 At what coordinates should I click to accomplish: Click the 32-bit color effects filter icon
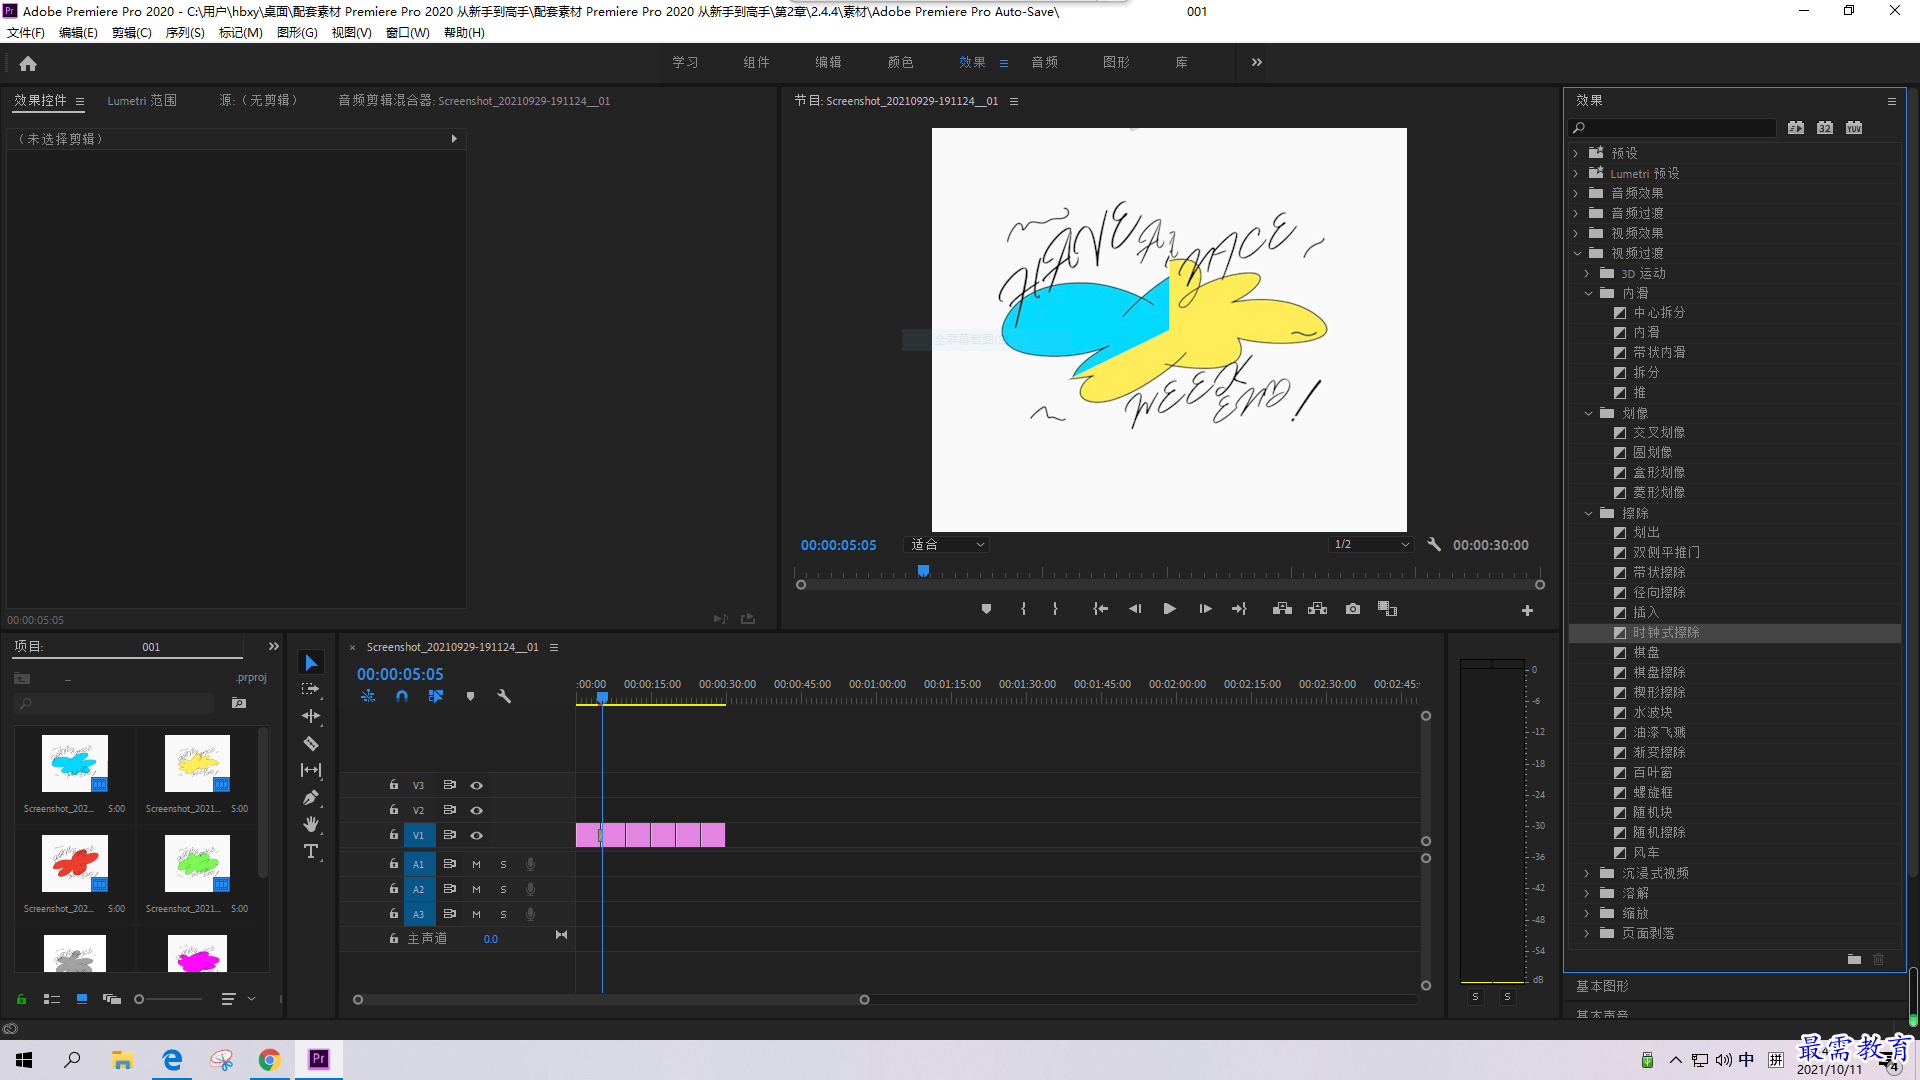click(x=1825, y=128)
